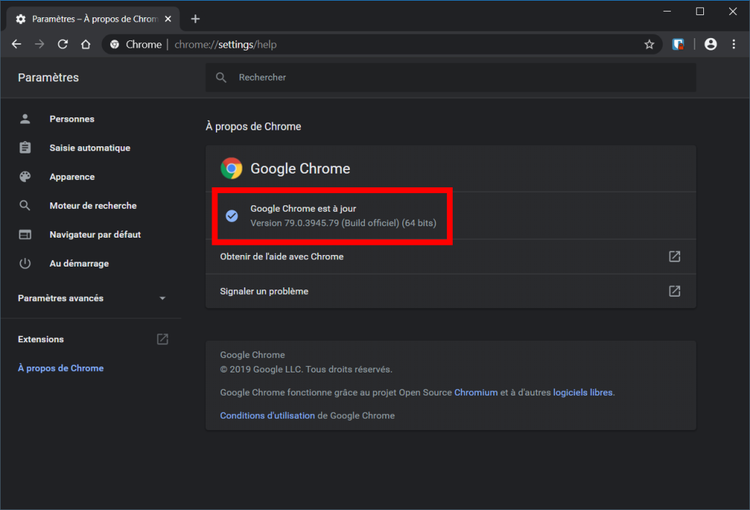Open the user profile avatar
750x510 pixels.
click(x=710, y=44)
